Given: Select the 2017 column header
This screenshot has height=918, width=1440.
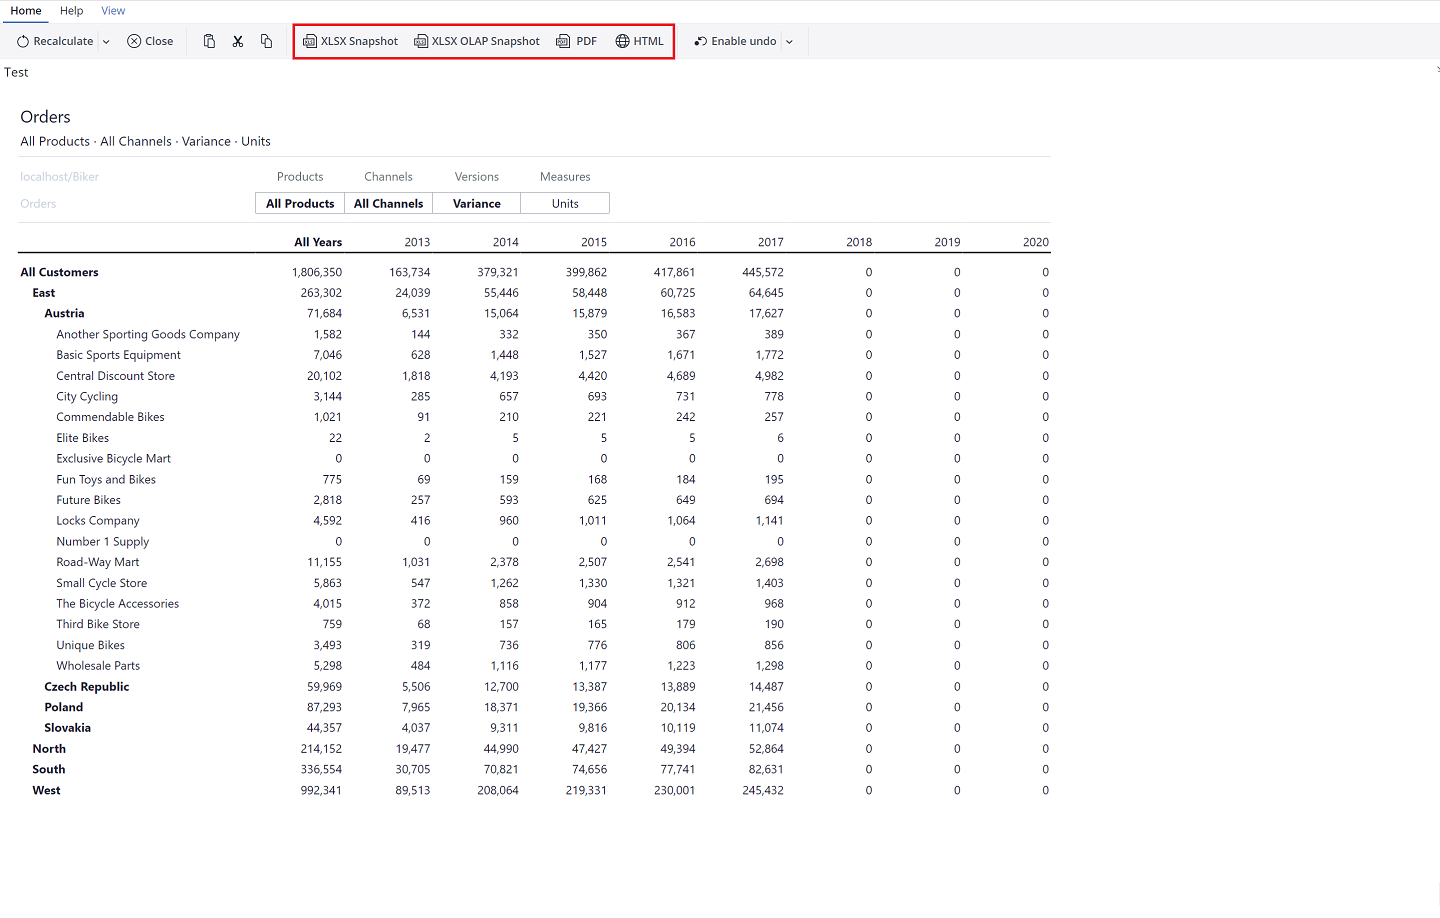Looking at the screenshot, I should [x=771, y=242].
